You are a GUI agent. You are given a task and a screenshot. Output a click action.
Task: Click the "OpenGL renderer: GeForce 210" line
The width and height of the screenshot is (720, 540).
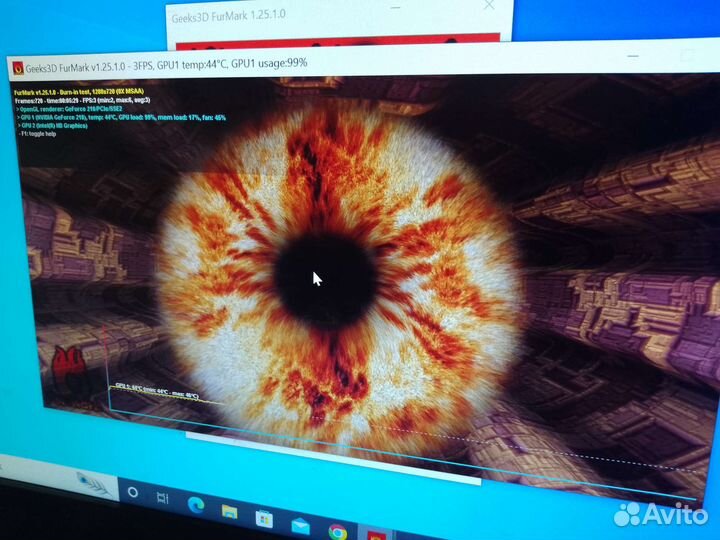click(70, 109)
